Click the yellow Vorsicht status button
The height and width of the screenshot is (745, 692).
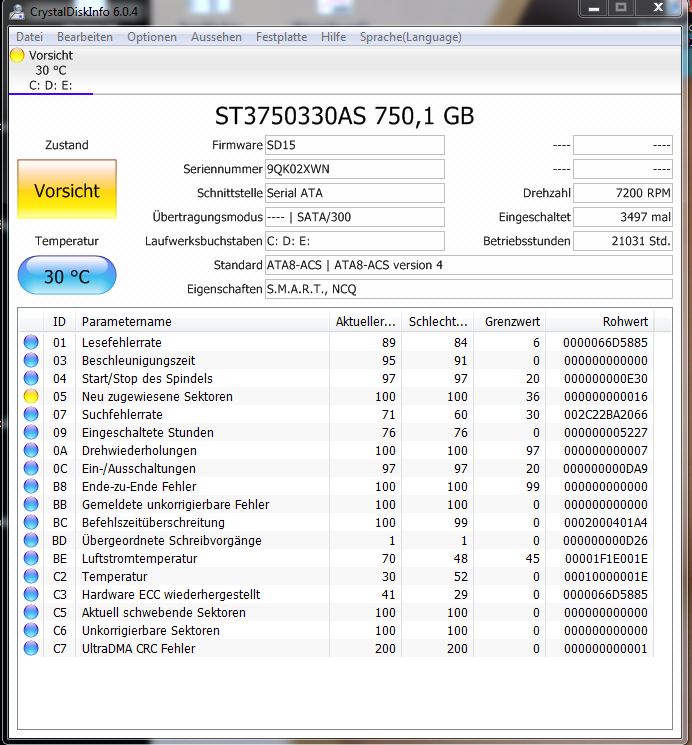point(67,190)
